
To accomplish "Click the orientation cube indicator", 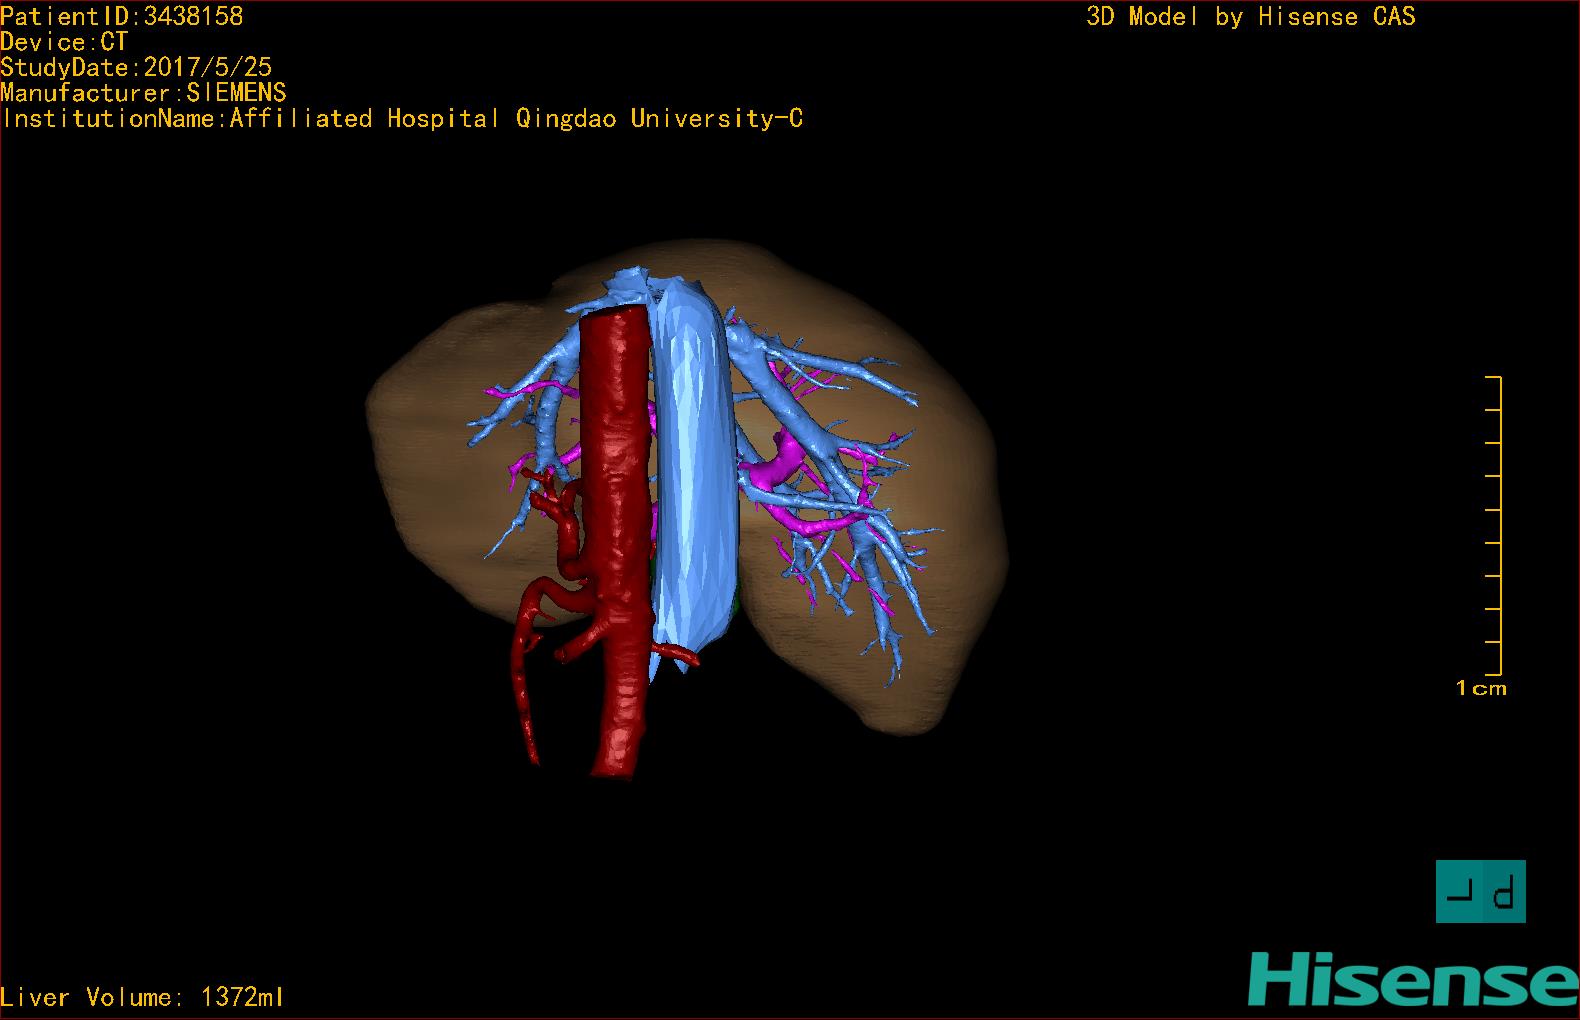I will coord(1480,891).
